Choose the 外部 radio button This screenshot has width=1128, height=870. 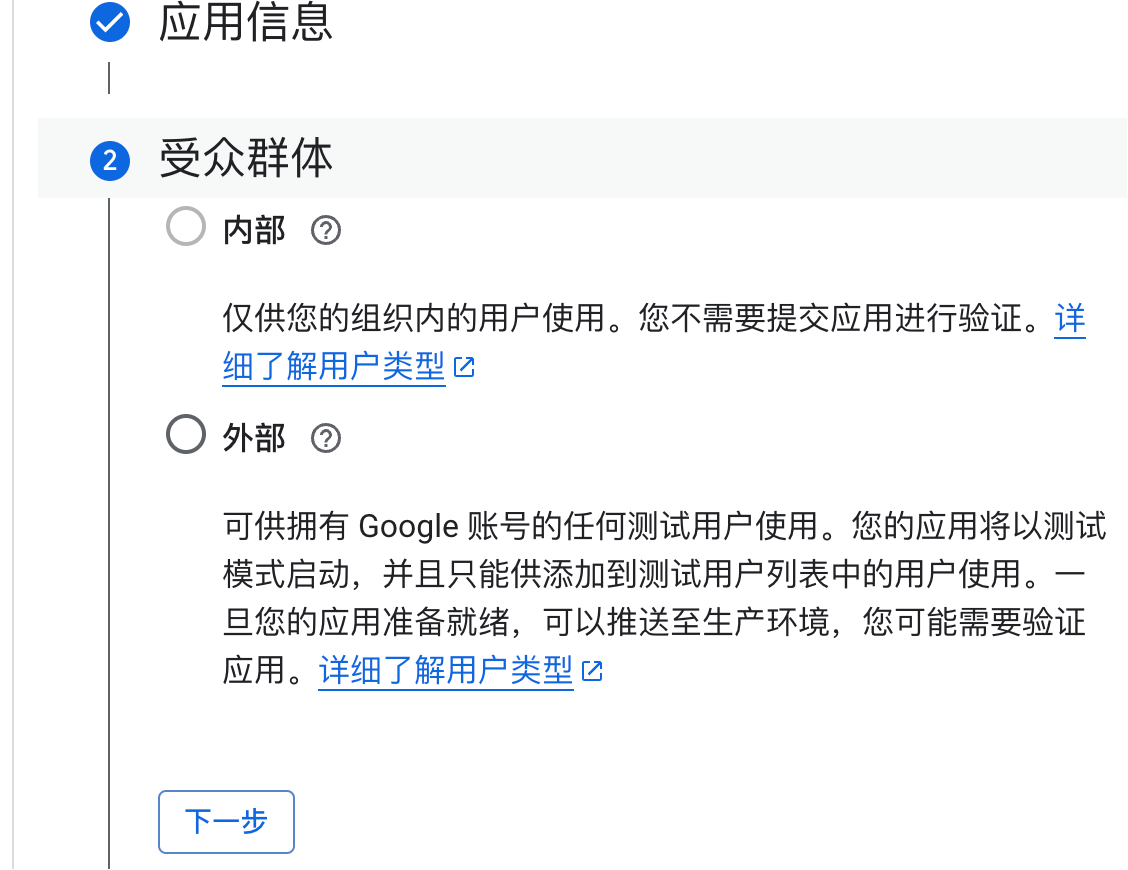186,434
